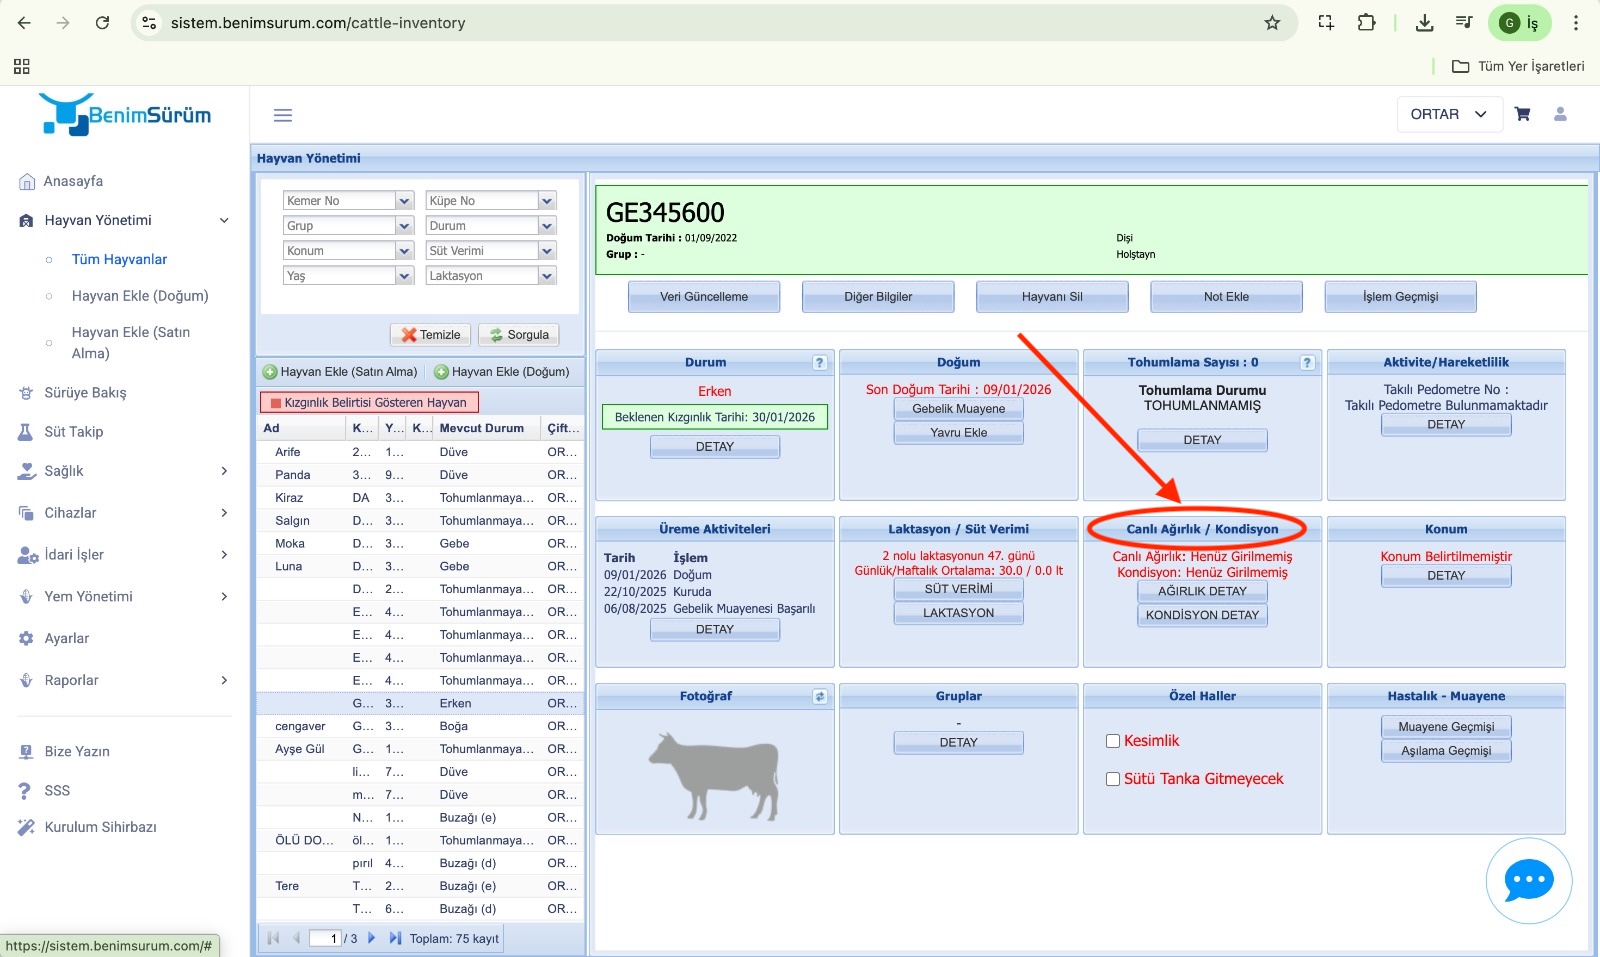Screen dimensions: 1600x957
Task: Click the cow photo placeholder
Action: [714, 775]
